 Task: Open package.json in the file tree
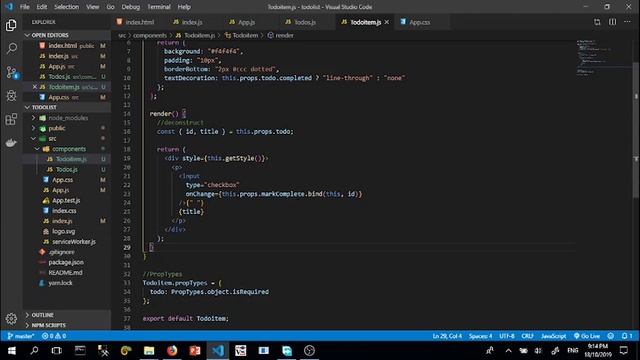67,262
